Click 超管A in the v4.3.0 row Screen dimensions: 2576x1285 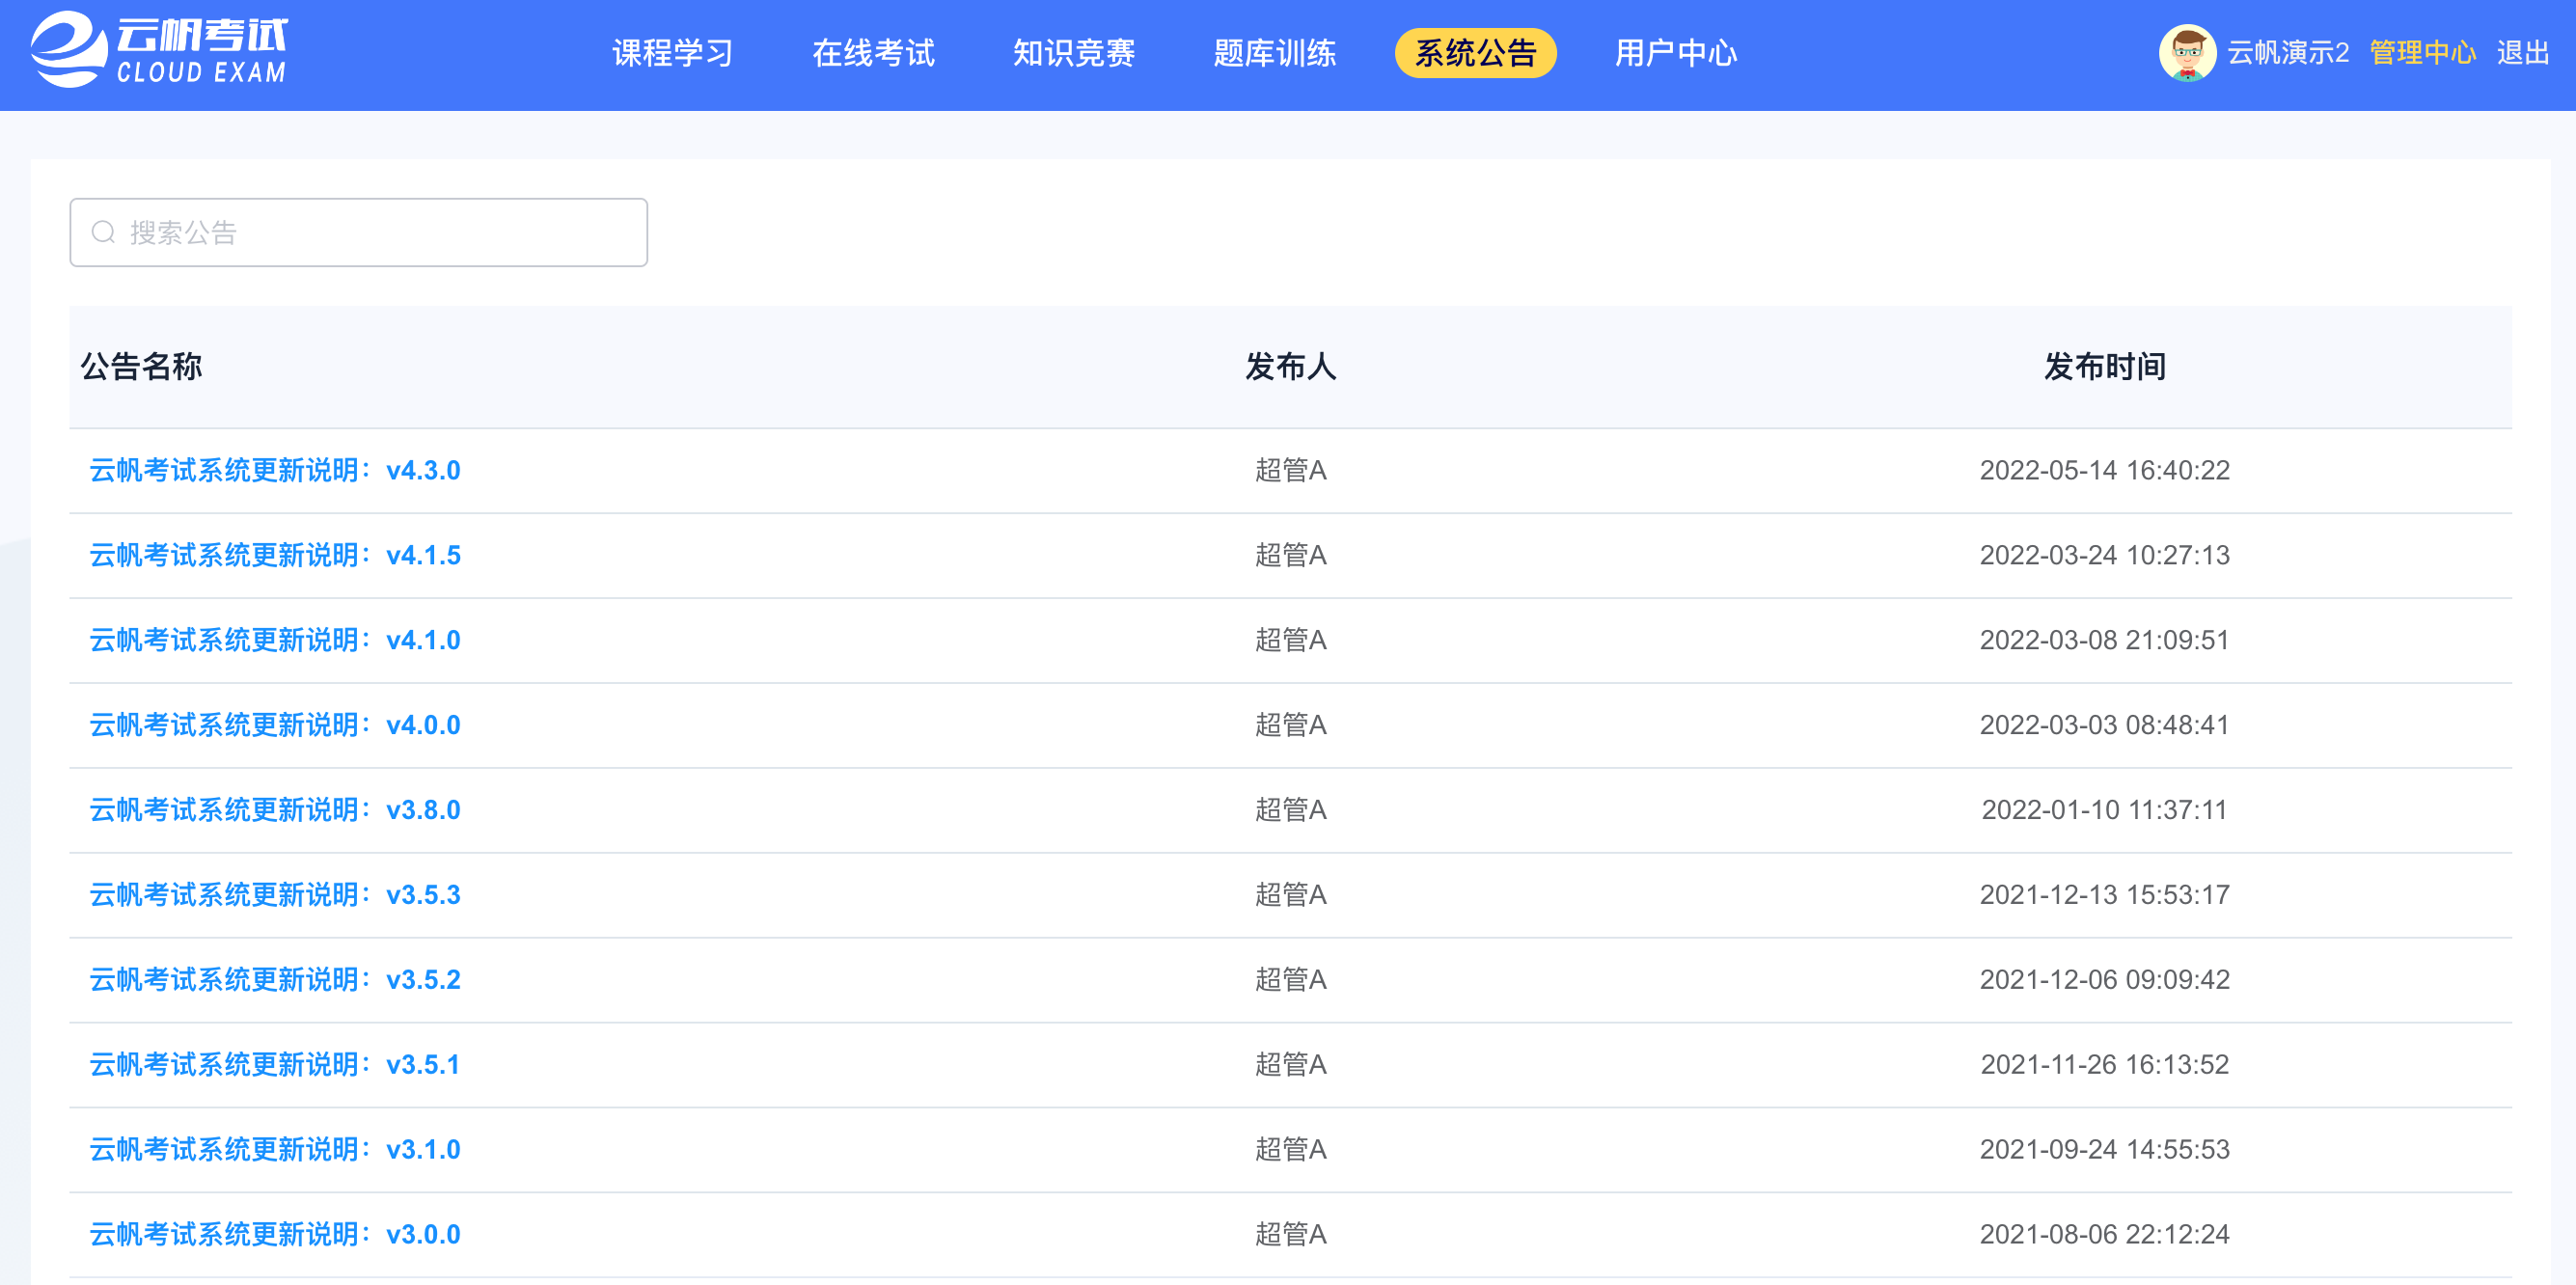click(x=1291, y=471)
